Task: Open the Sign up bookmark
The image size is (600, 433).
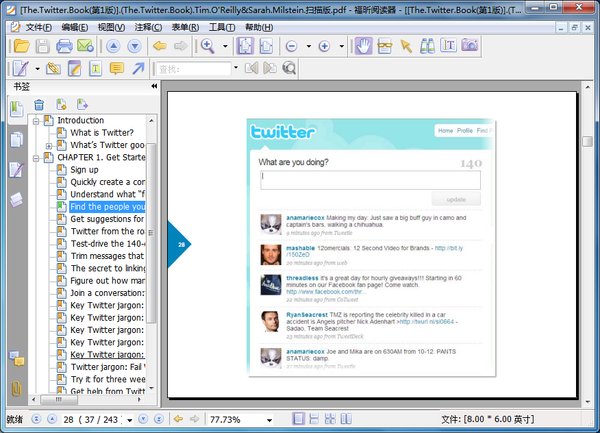Action: pos(84,170)
